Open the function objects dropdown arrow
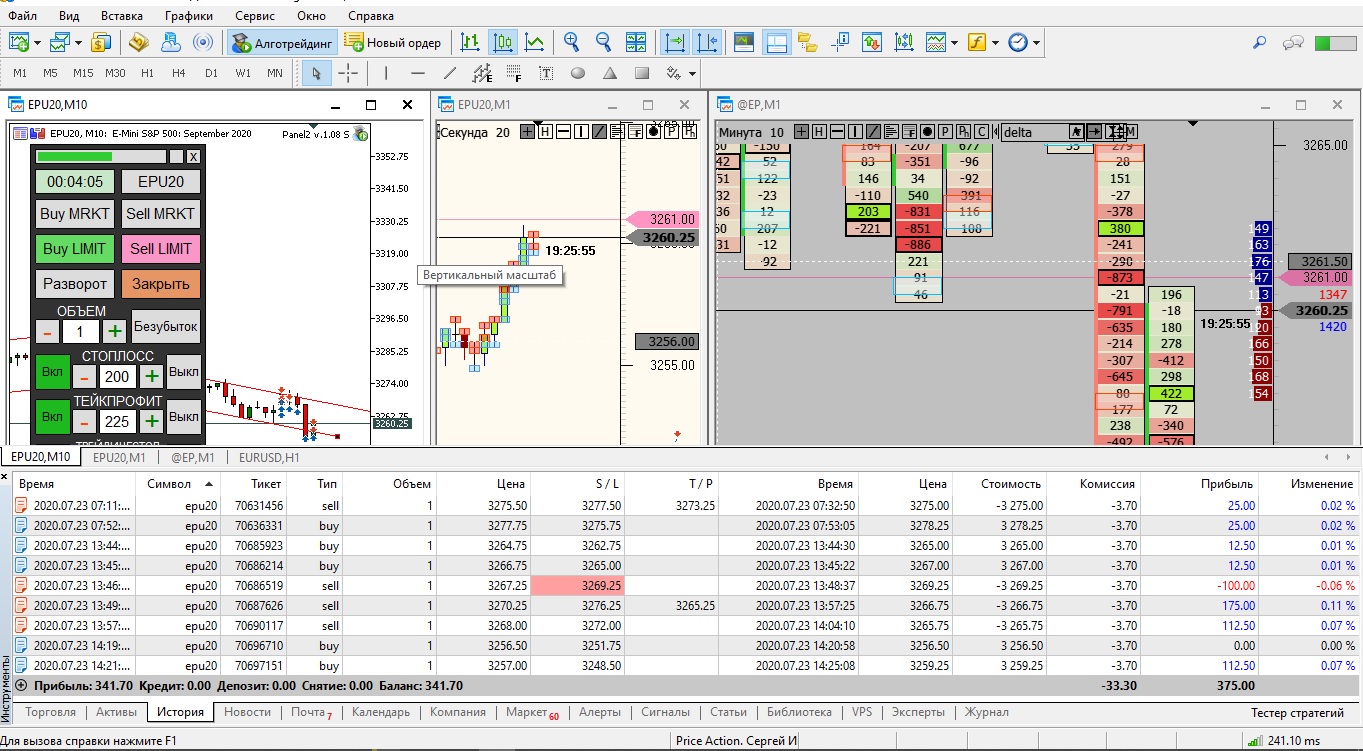The height and width of the screenshot is (751, 1363). point(994,43)
